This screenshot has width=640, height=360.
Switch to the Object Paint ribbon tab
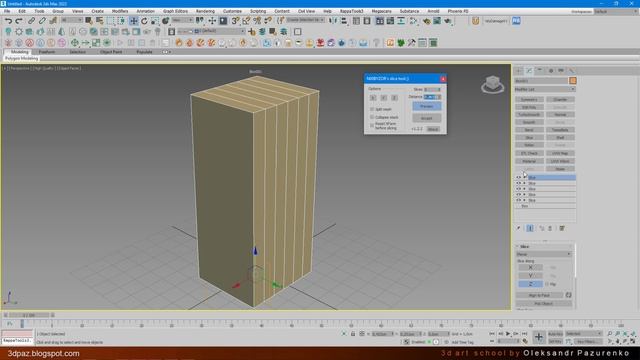(x=111, y=52)
